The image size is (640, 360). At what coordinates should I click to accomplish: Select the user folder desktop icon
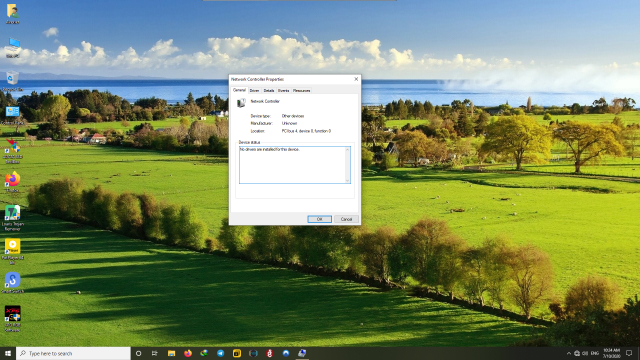pyautogui.click(x=13, y=13)
